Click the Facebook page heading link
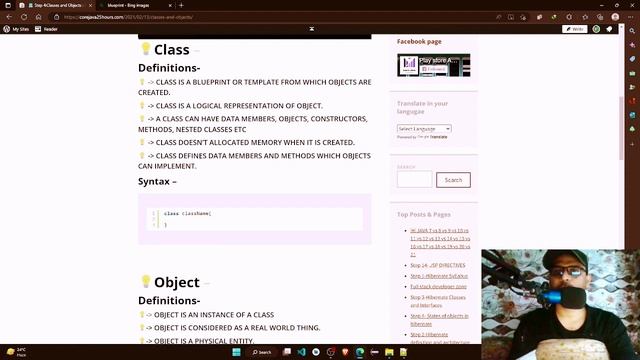The width and height of the screenshot is (640, 360). 419,41
